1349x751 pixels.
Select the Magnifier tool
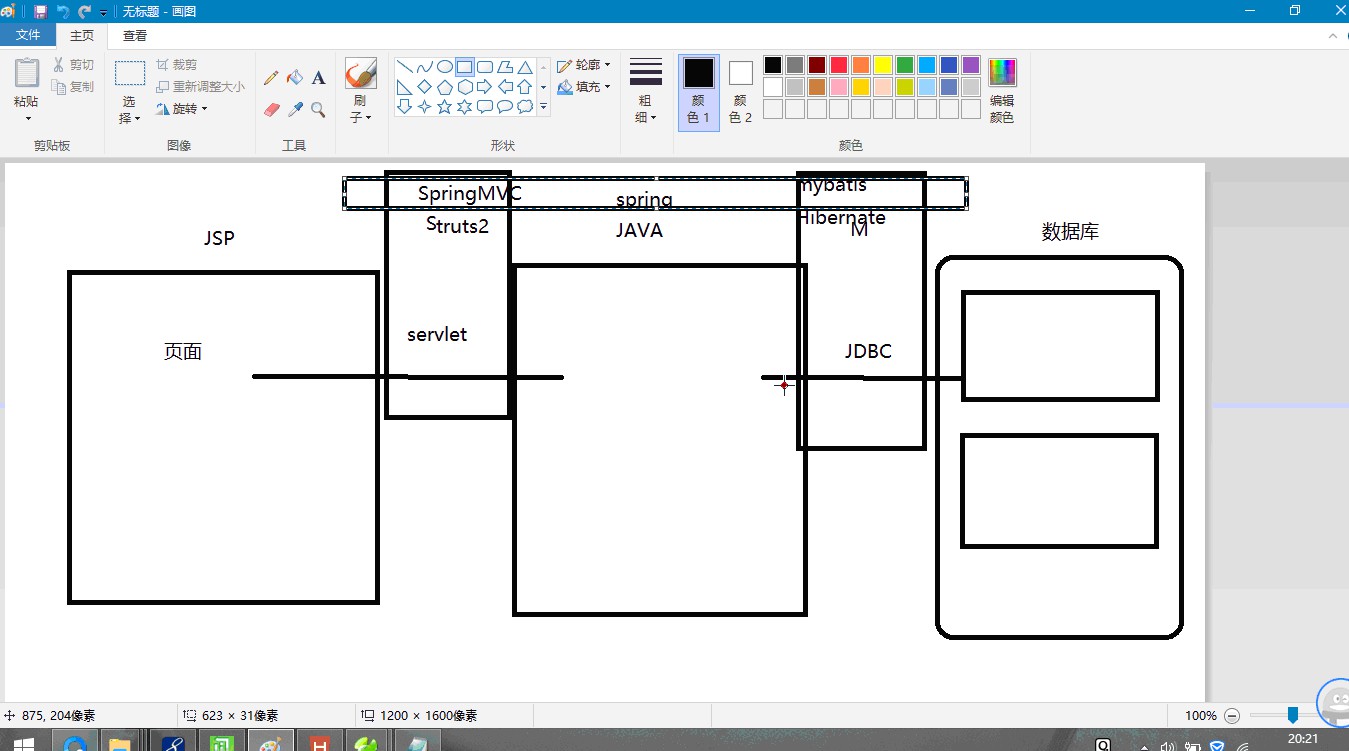click(318, 110)
